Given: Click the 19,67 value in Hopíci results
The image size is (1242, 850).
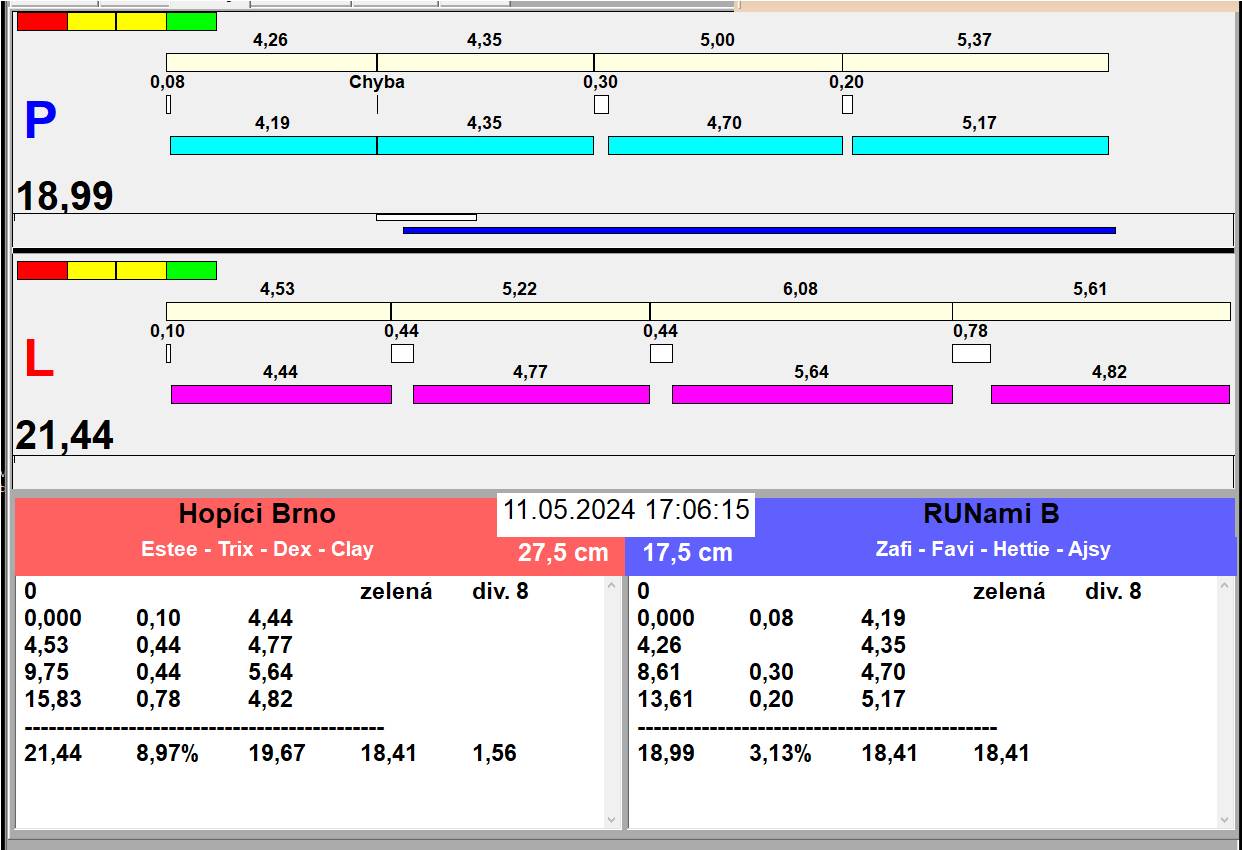Looking at the screenshot, I should 277,753.
